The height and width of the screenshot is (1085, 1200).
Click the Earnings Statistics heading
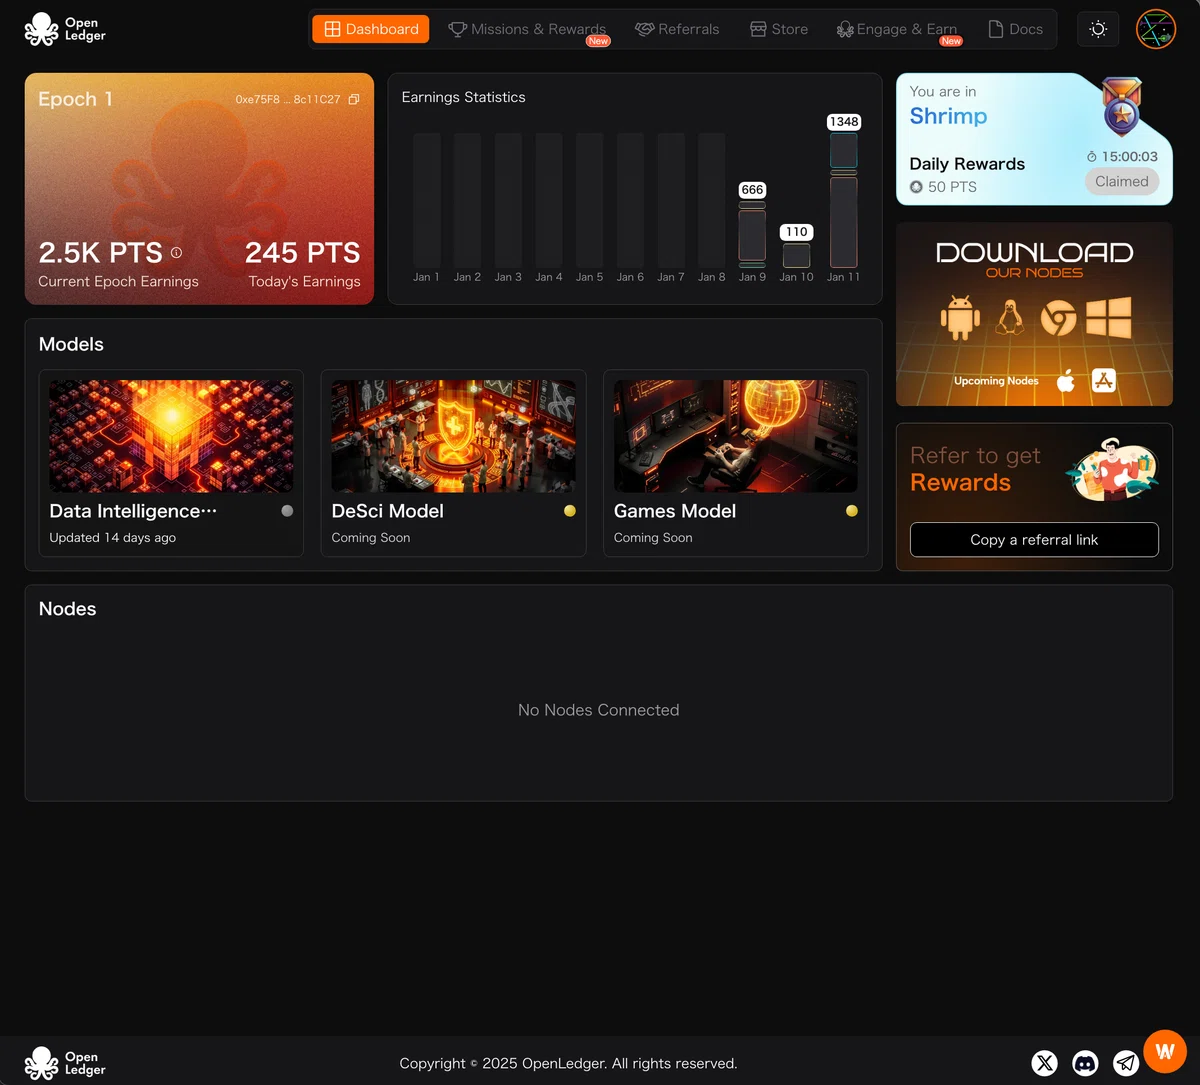tap(463, 97)
